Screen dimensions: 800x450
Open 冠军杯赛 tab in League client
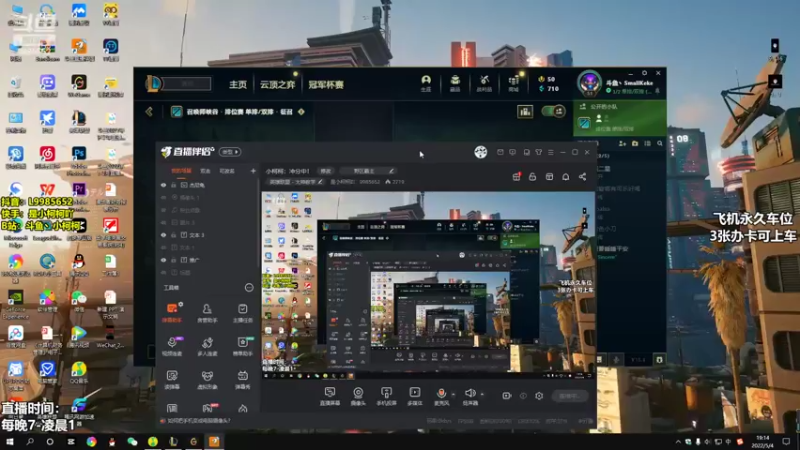(326, 85)
